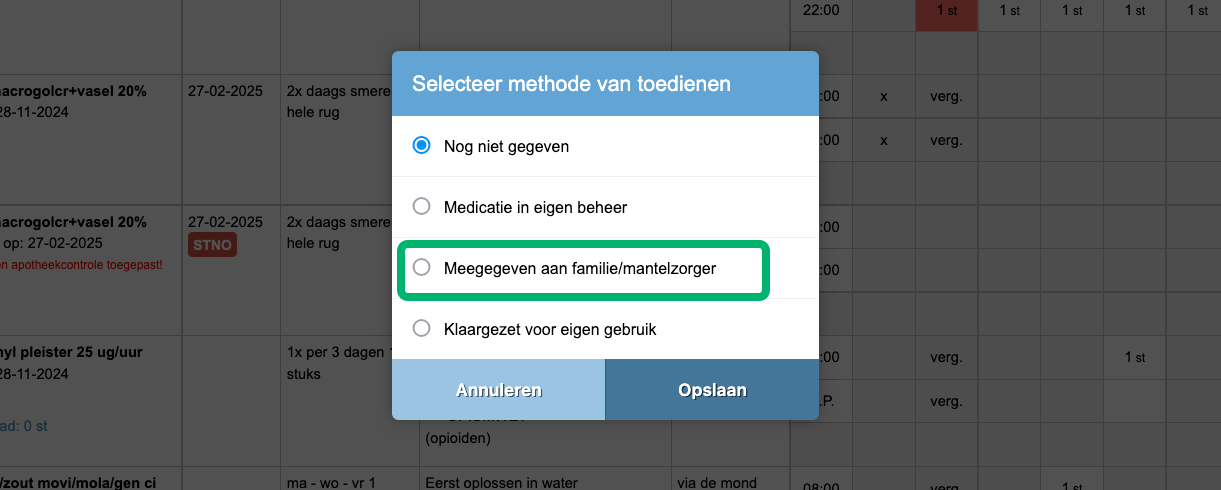The height and width of the screenshot is (490, 1221).
Task: Click the "via de mond" cell
Action: point(716,481)
